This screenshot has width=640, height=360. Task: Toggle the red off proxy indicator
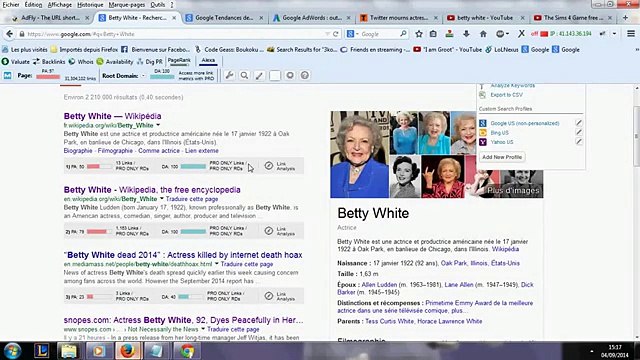[539, 34]
